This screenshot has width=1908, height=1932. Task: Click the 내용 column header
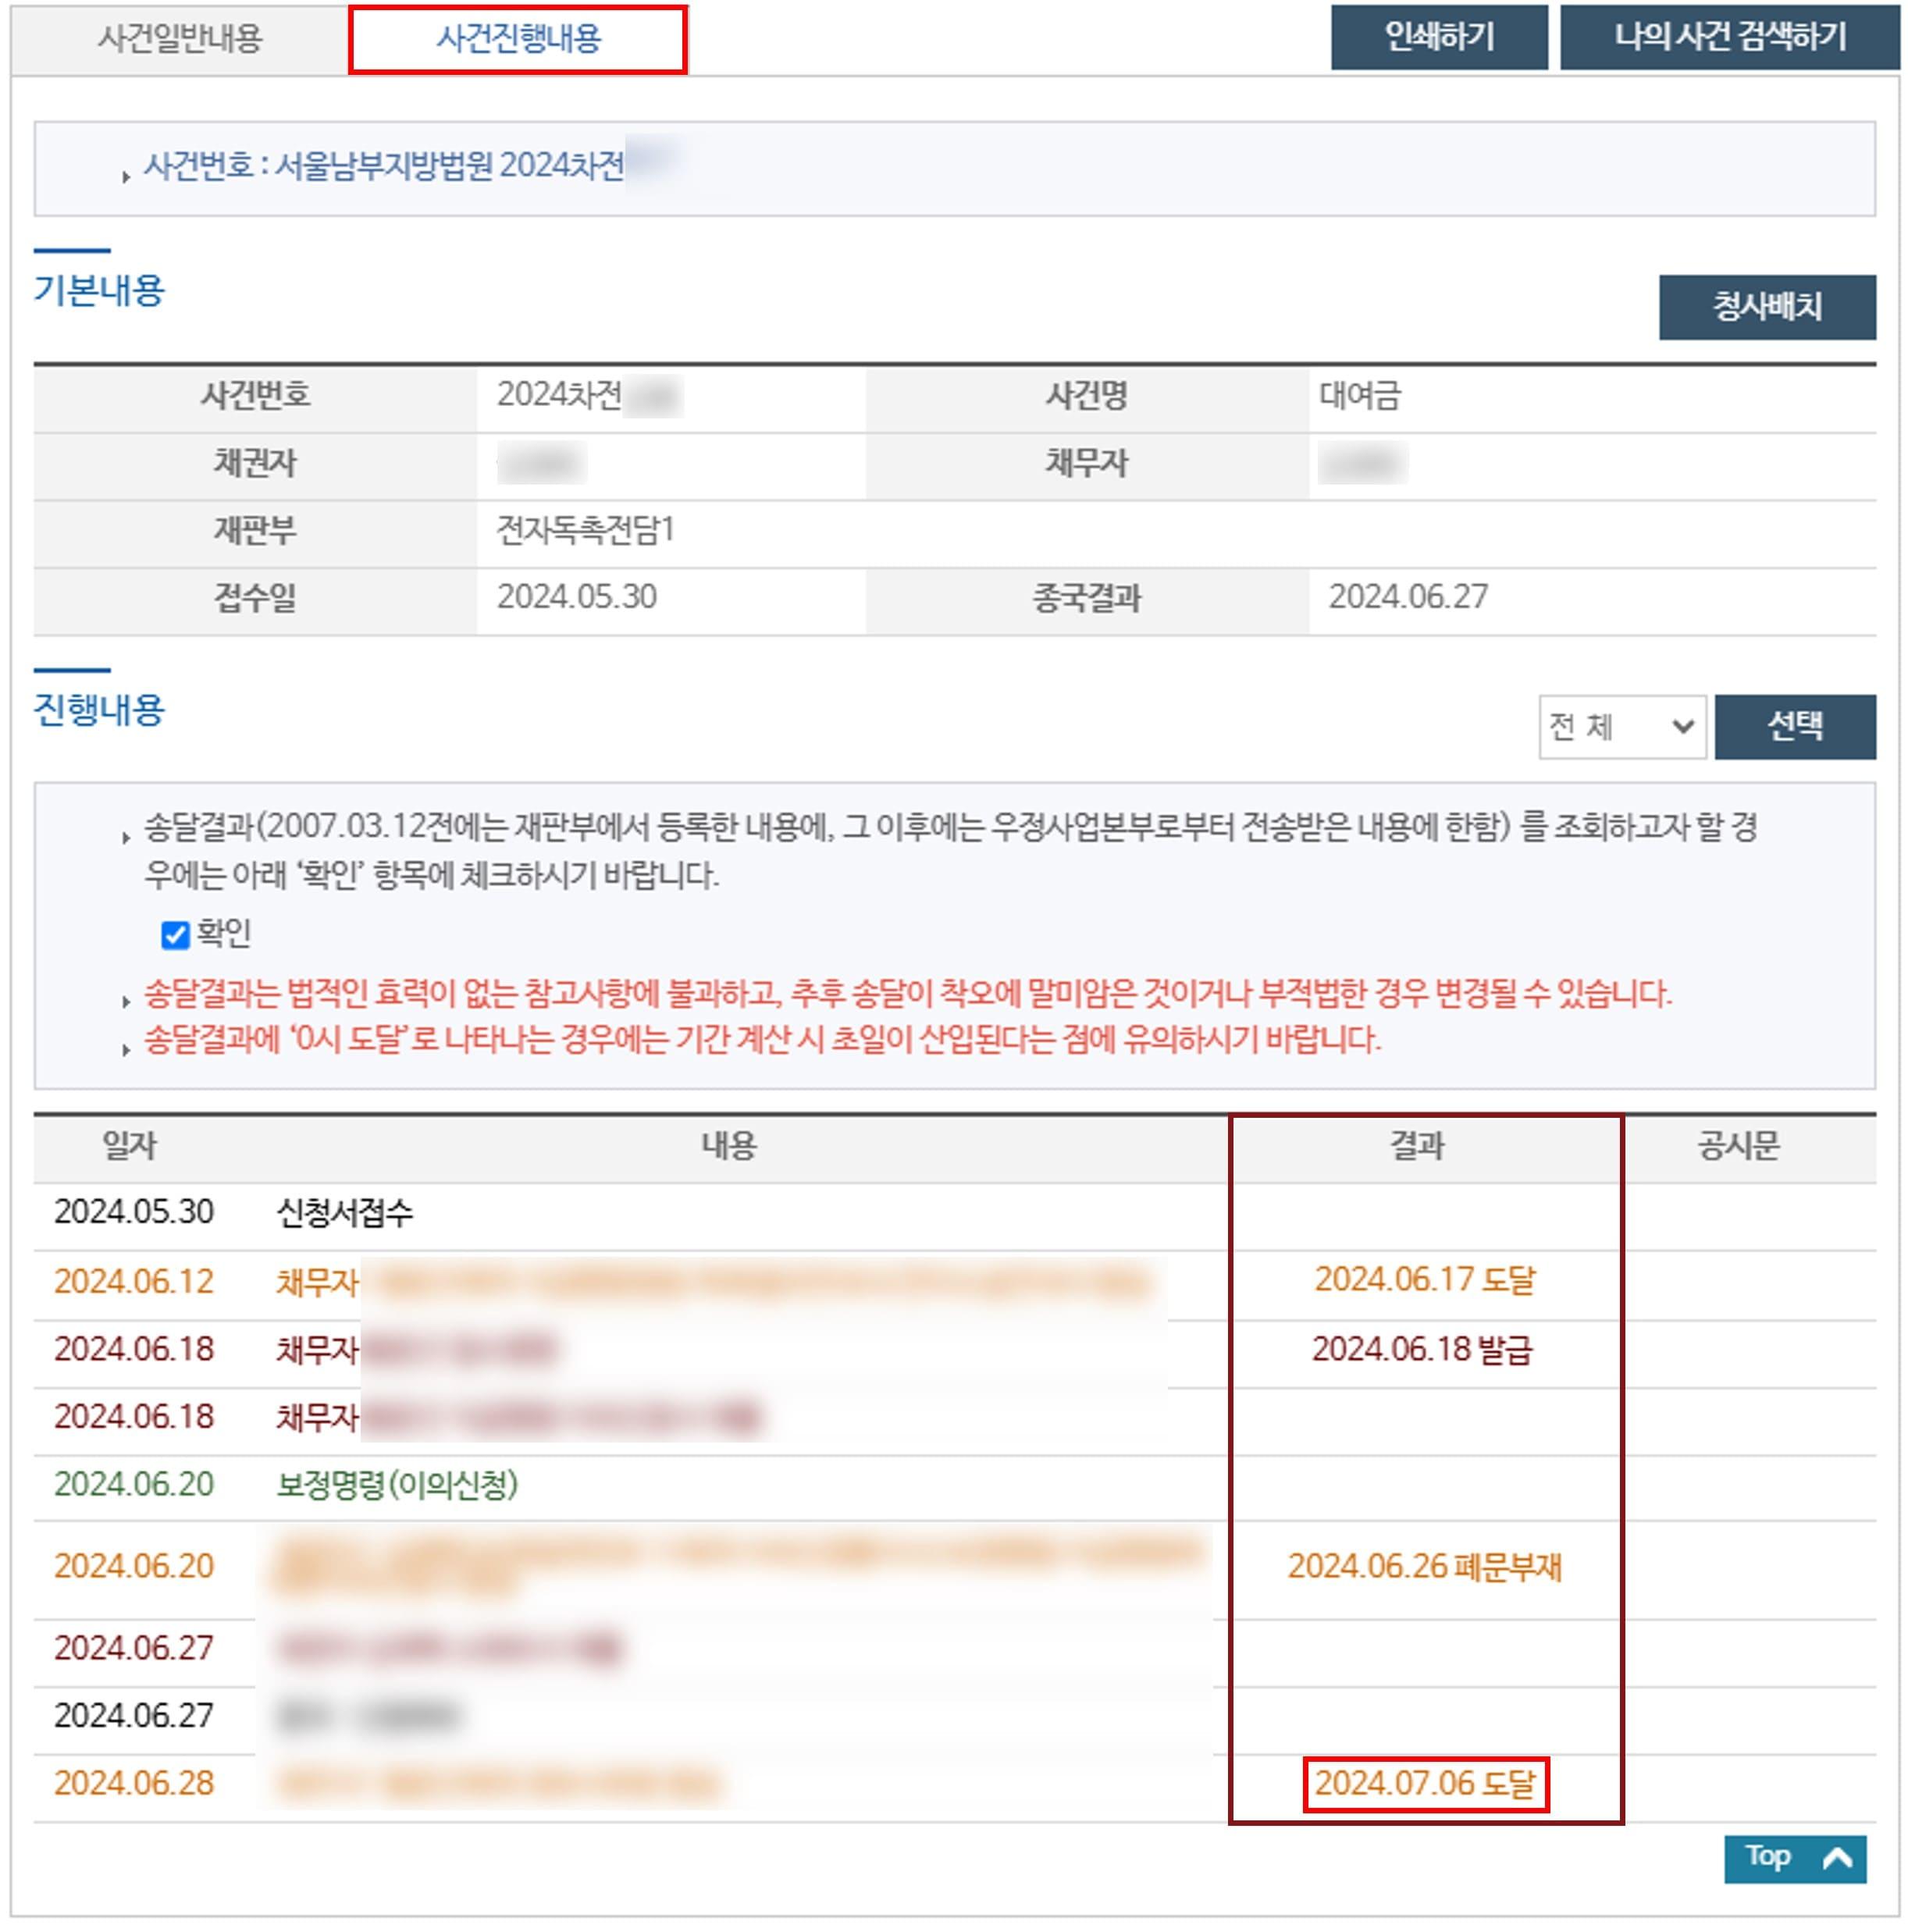[x=728, y=1146]
